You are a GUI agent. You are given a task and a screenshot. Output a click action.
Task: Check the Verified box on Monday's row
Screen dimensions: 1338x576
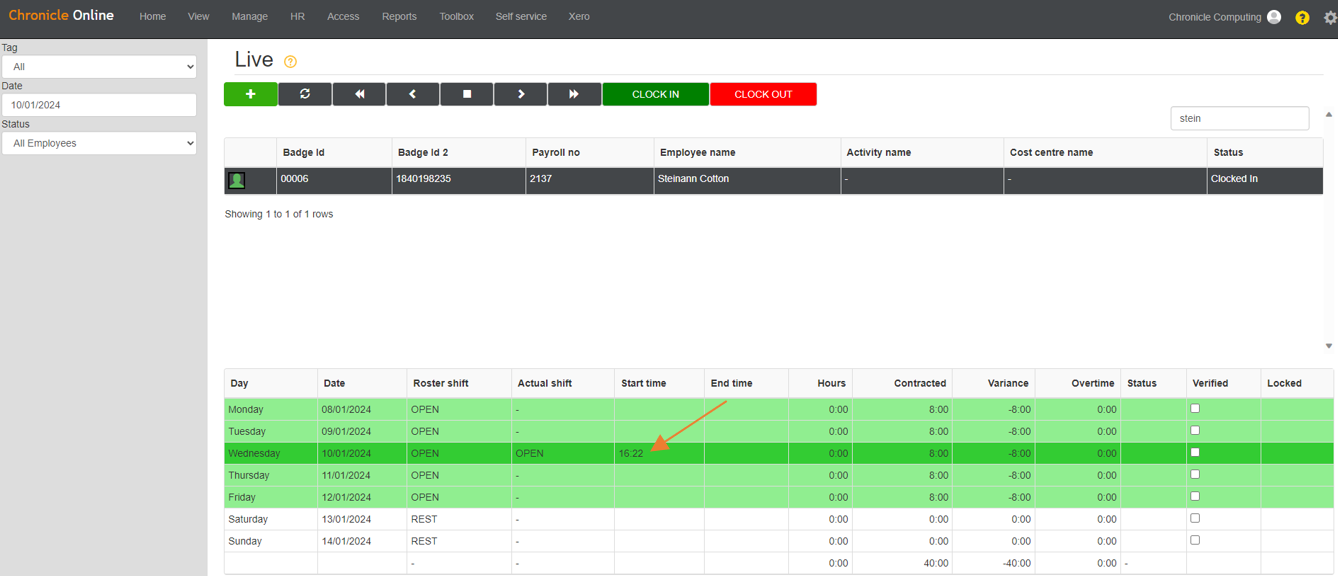1193,409
